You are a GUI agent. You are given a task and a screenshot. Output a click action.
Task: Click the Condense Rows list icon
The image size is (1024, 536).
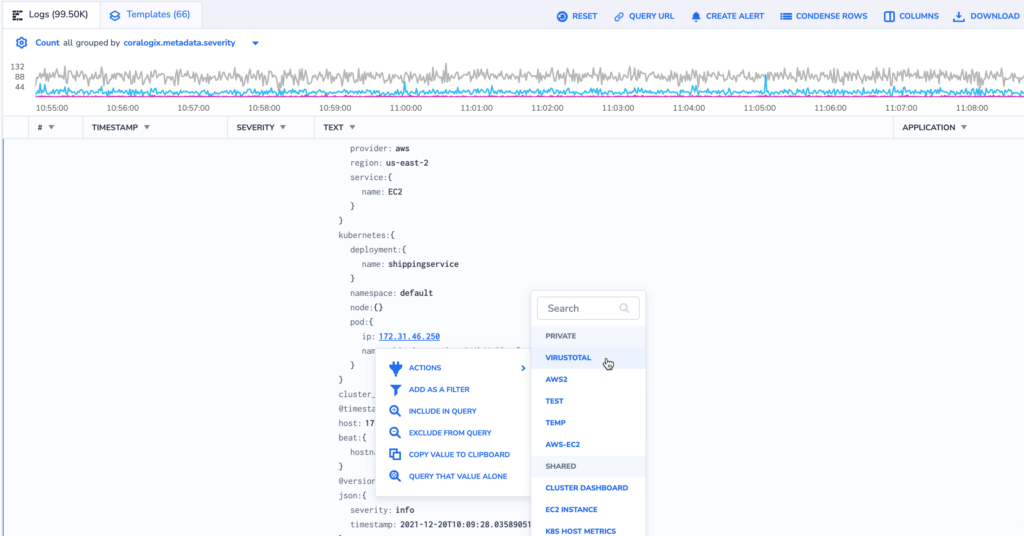point(786,16)
